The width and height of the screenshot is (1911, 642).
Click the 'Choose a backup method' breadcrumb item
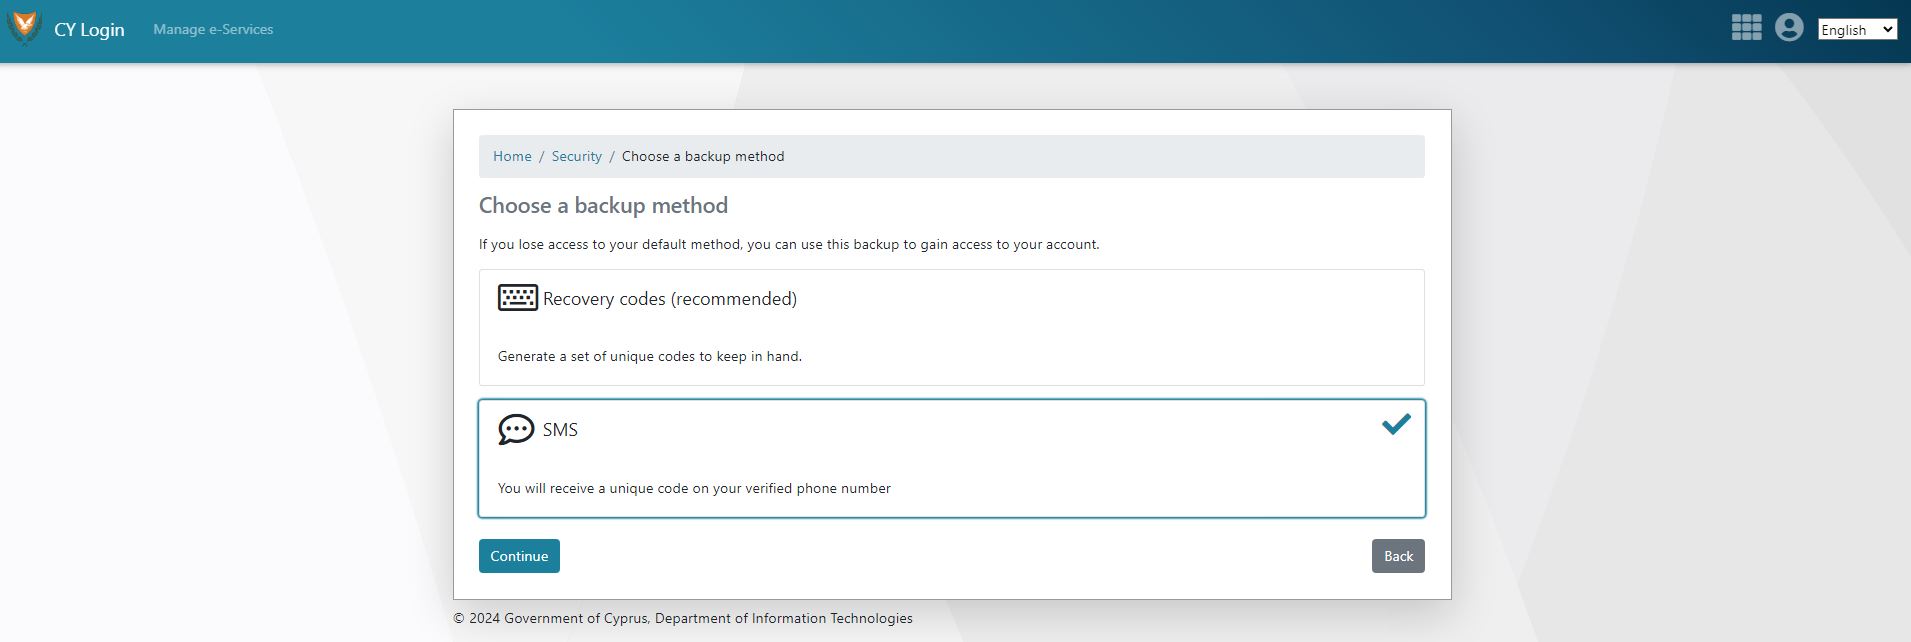(703, 157)
